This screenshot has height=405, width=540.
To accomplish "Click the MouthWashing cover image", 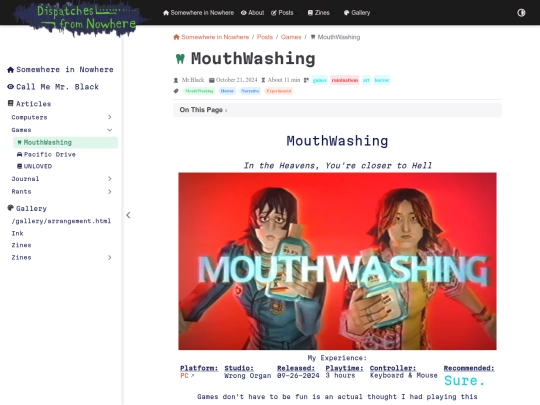I will (x=337, y=261).
